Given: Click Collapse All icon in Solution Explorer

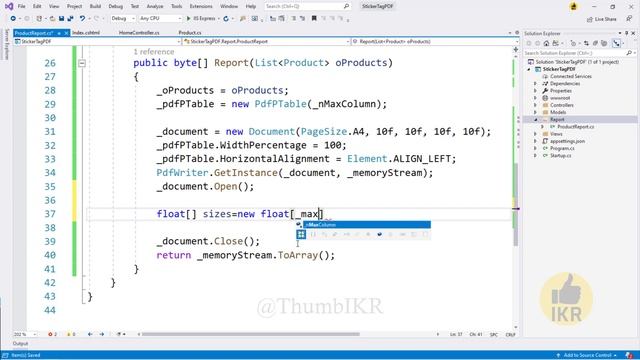Looking at the screenshot, I should pos(595,43).
